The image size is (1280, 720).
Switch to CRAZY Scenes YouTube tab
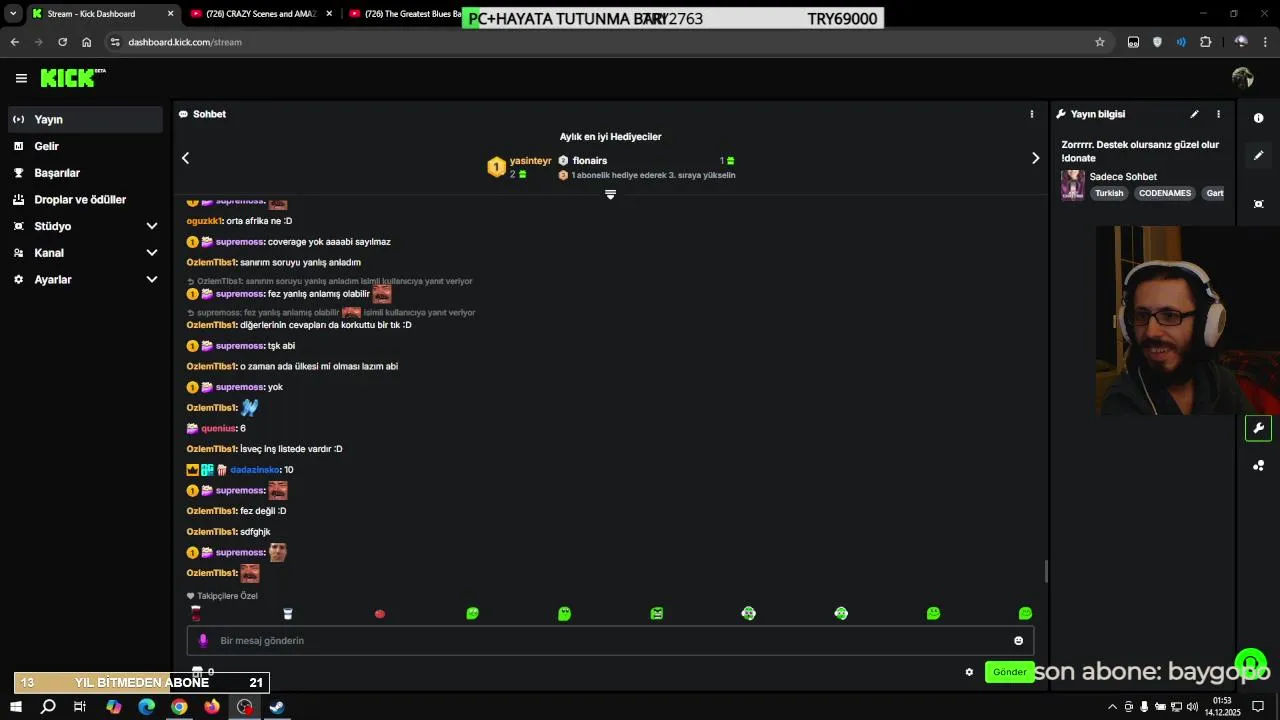pos(262,14)
